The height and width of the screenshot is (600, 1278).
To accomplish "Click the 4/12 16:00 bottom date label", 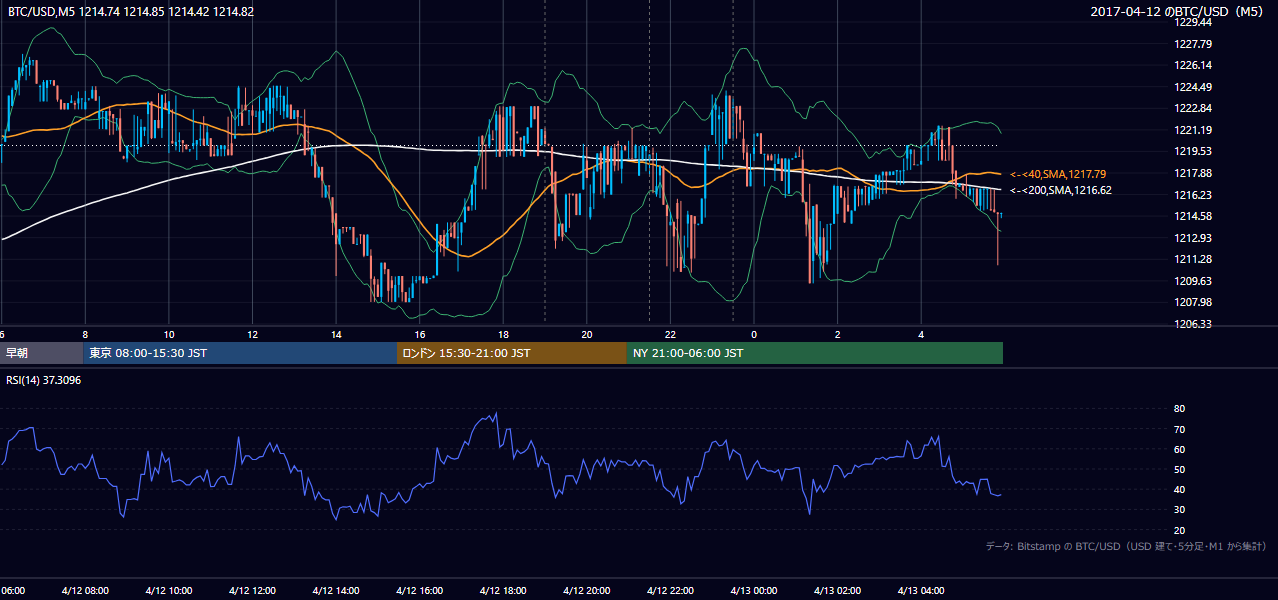I will click(420, 590).
